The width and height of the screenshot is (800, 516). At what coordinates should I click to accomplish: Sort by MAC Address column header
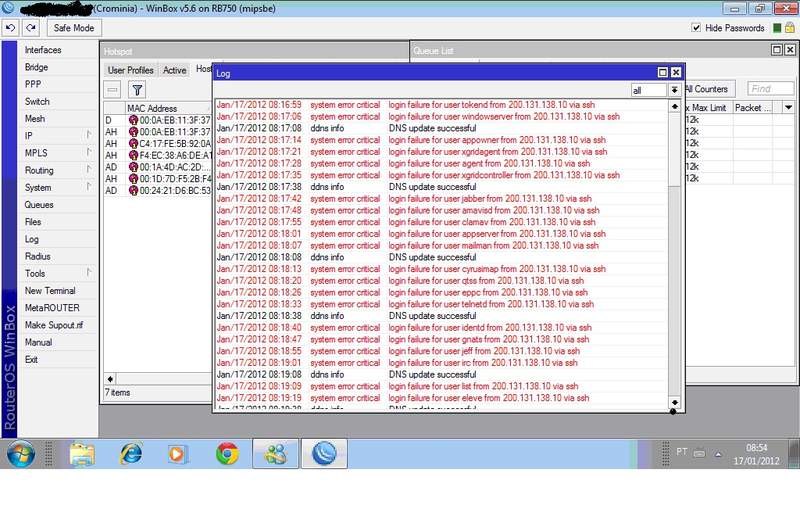coord(168,108)
